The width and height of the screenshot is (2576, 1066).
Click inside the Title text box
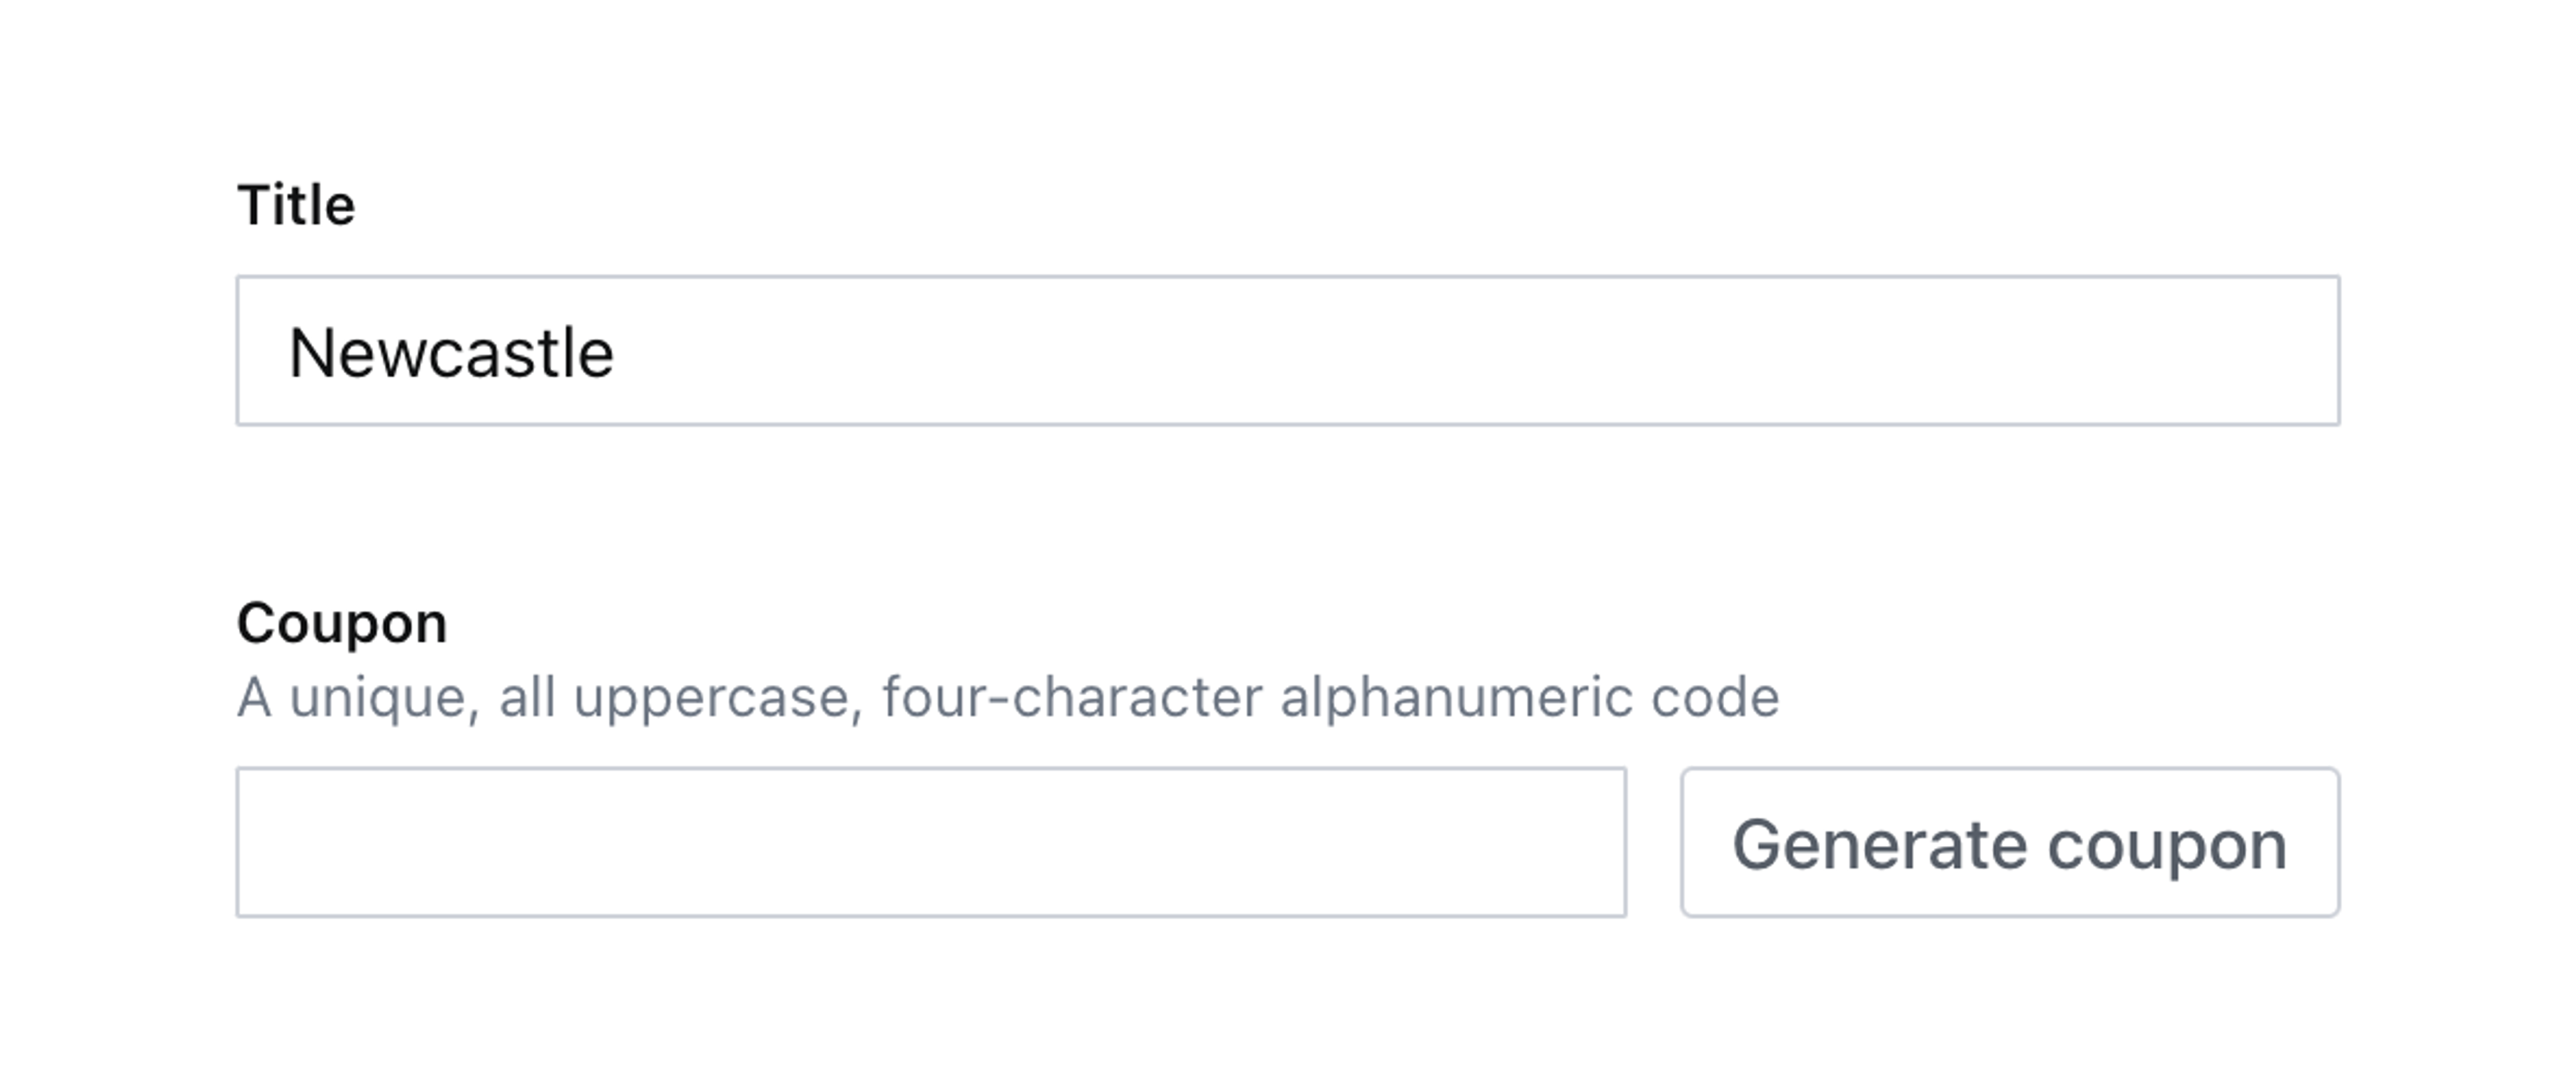tap(1287, 351)
